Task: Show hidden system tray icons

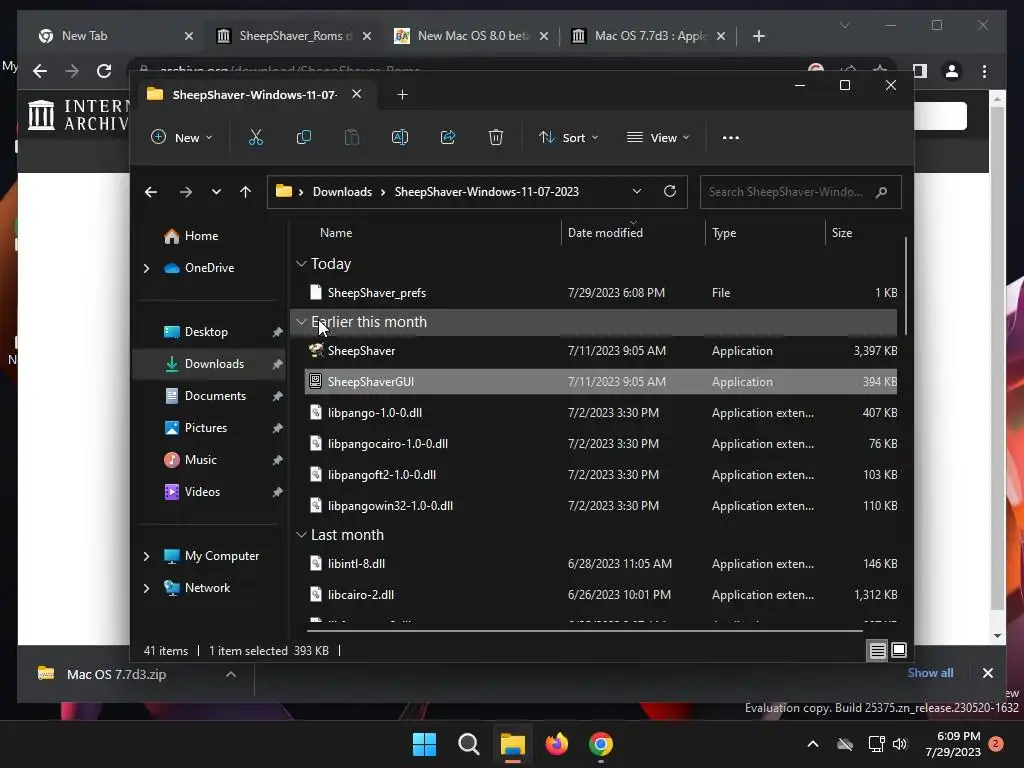Action: click(x=813, y=744)
